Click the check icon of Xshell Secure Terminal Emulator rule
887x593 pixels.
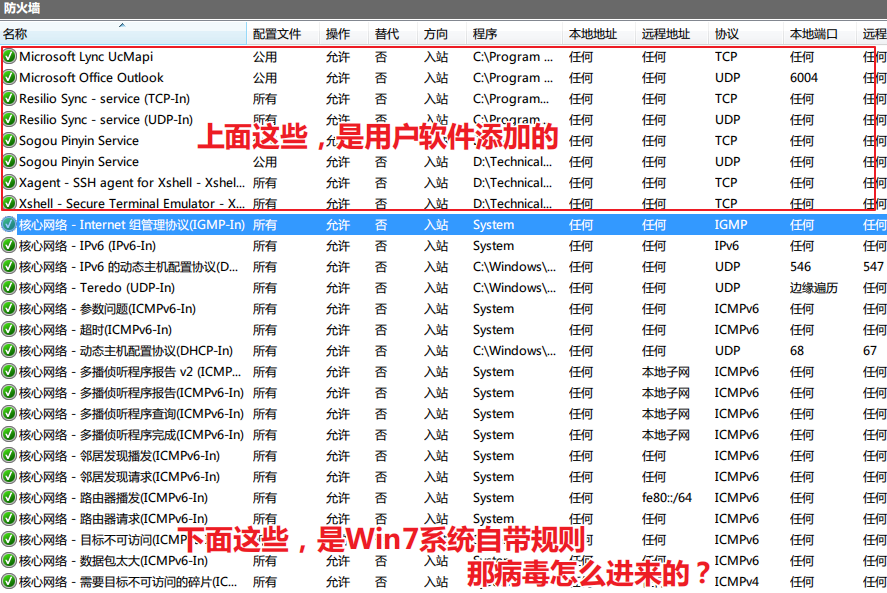point(10,203)
